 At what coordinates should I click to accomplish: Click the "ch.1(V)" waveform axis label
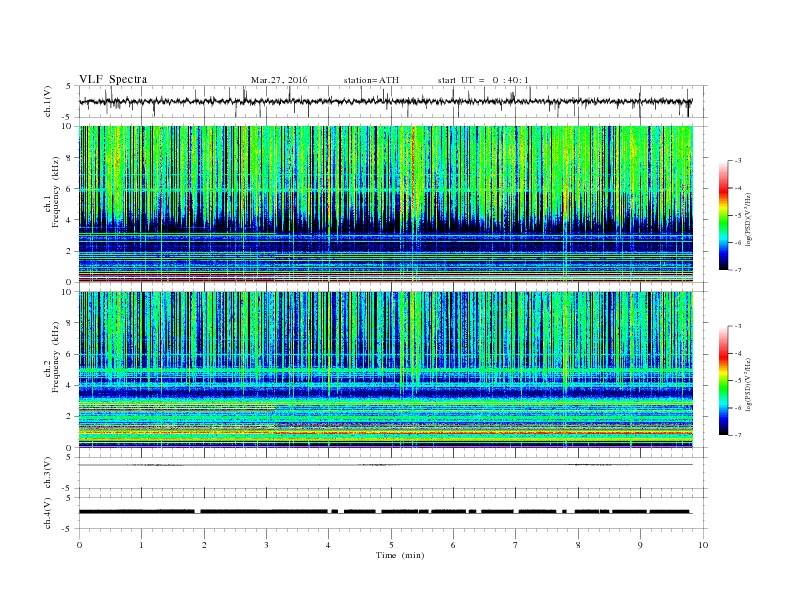tap(48, 101)
